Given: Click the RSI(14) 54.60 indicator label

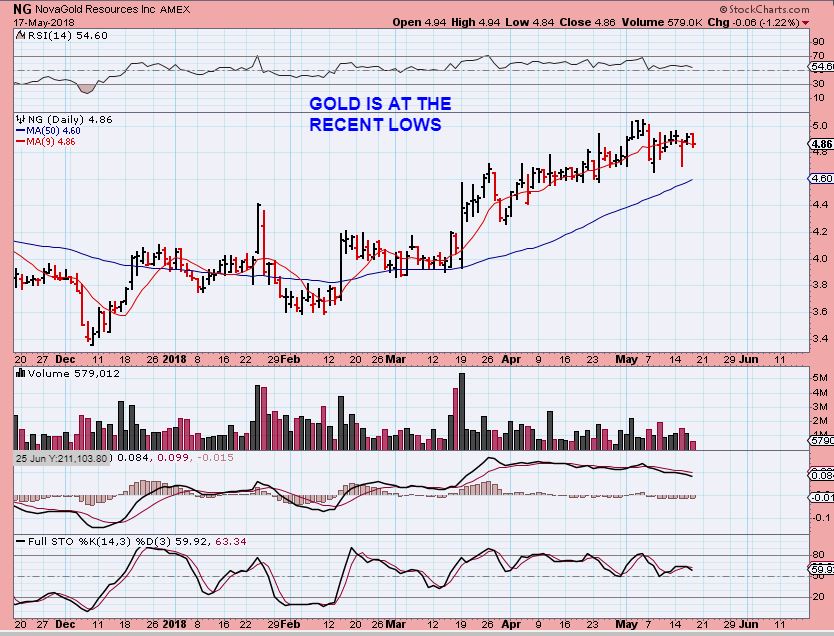Looking at the screenshot, I should coord(67,35).
